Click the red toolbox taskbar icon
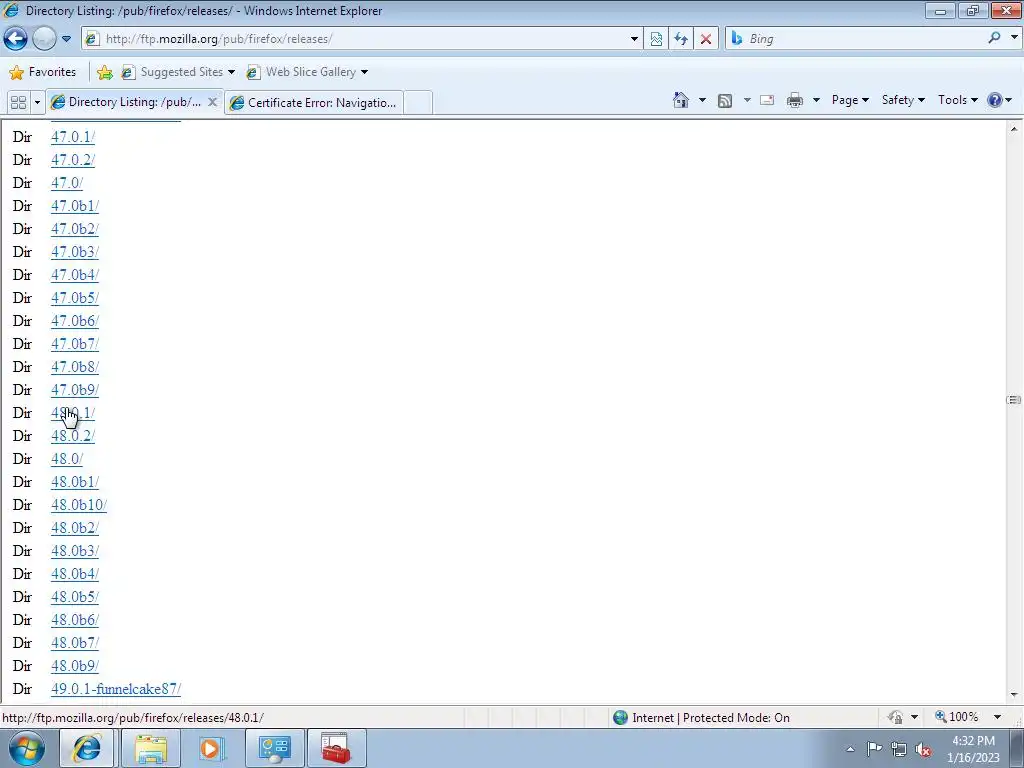This screenshot has height=768, width=1024. coord(336,748)
